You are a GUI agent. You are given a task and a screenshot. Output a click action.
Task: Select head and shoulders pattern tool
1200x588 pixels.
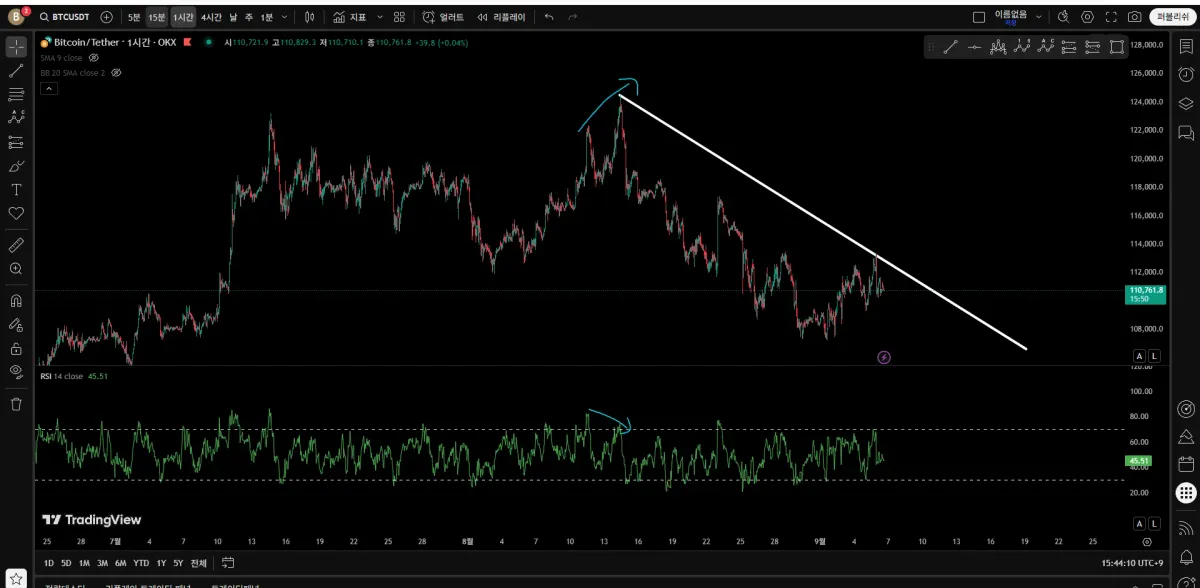(998, 46)
